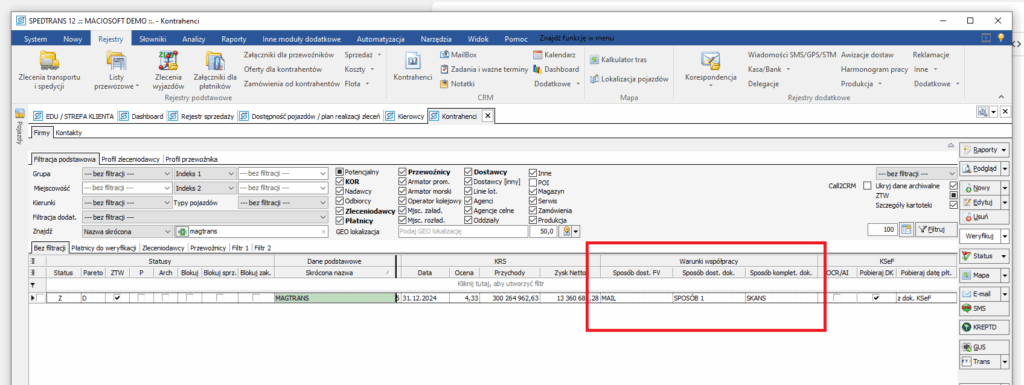Image resolution: width=1024 pixels, height=385 pixels.
Task: Click the lightbulb icon in title ribbon
Action: [1000, 38]
